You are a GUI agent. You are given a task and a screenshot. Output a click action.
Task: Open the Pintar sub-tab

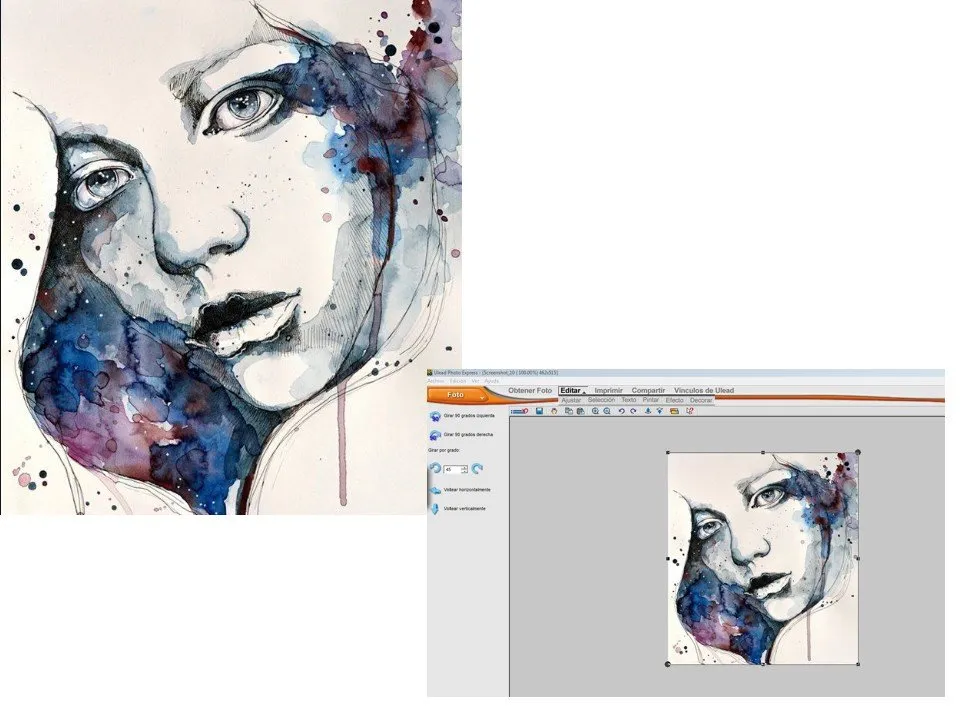click(x=651, y=400)
